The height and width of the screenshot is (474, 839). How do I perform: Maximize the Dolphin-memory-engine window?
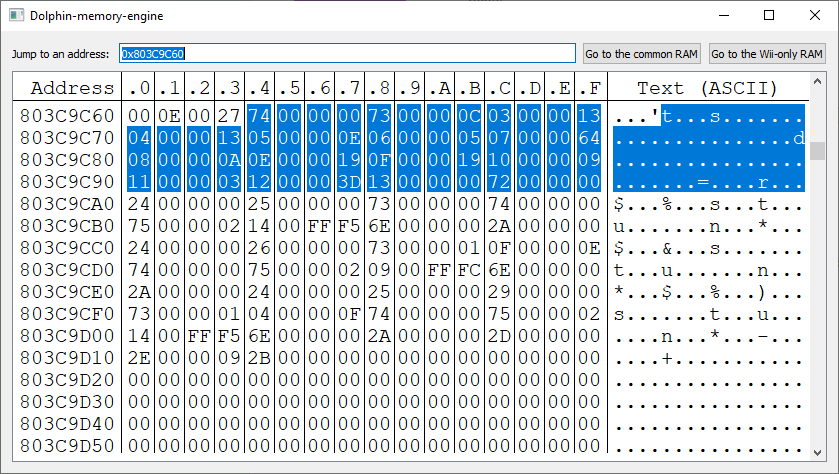pos(769,15)
